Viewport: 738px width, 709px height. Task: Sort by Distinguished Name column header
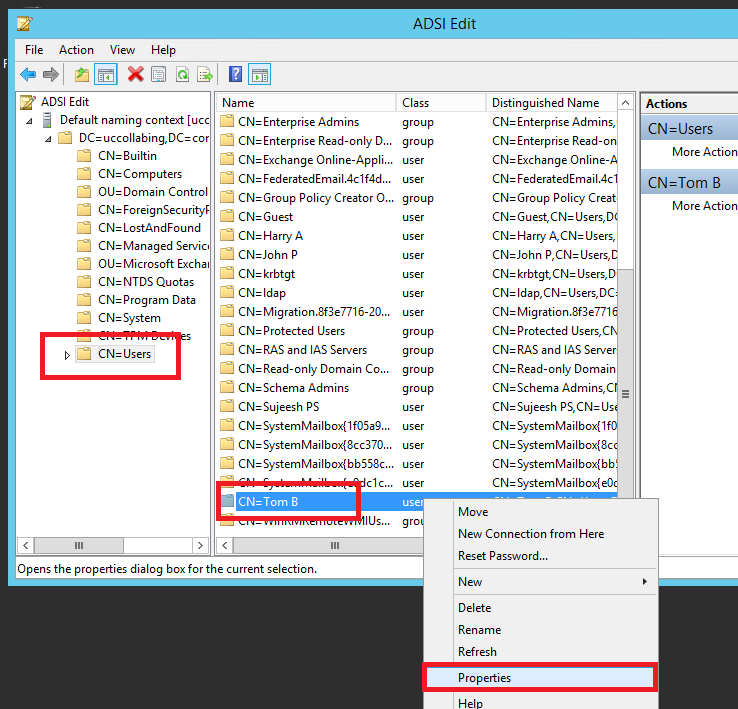click(x=552, y=103)
